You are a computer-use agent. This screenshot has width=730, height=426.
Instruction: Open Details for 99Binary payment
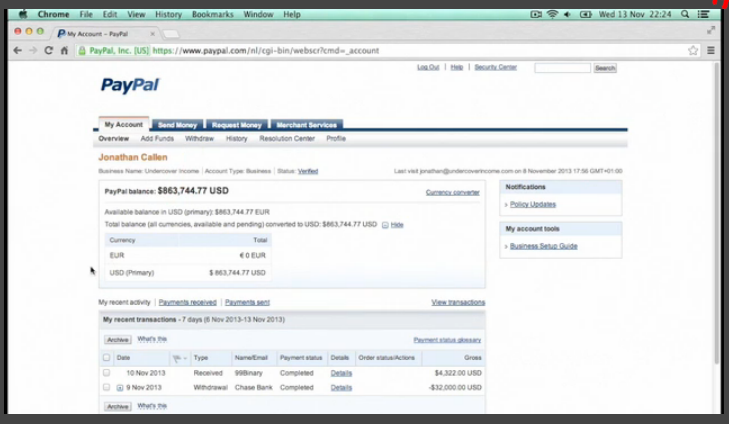[x=341, y=373]
